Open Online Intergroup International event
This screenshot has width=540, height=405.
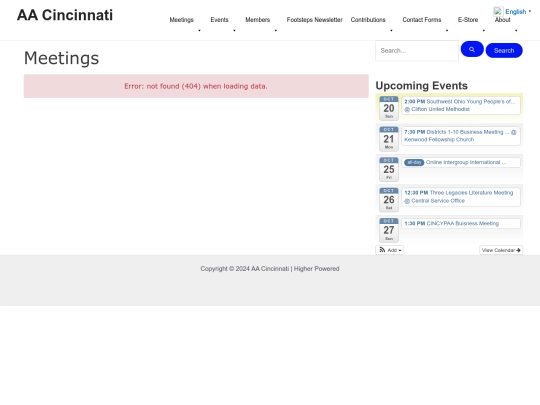[461, 162]
